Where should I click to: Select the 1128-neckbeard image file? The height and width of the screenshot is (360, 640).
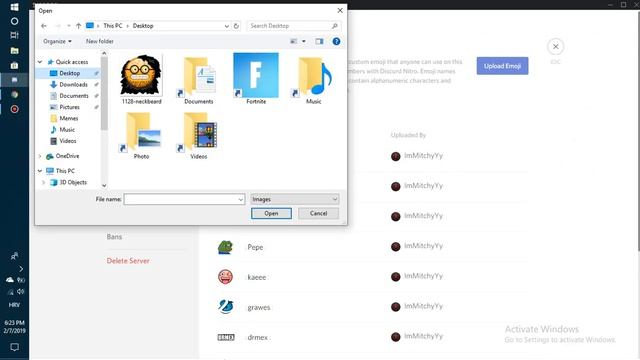141,79
